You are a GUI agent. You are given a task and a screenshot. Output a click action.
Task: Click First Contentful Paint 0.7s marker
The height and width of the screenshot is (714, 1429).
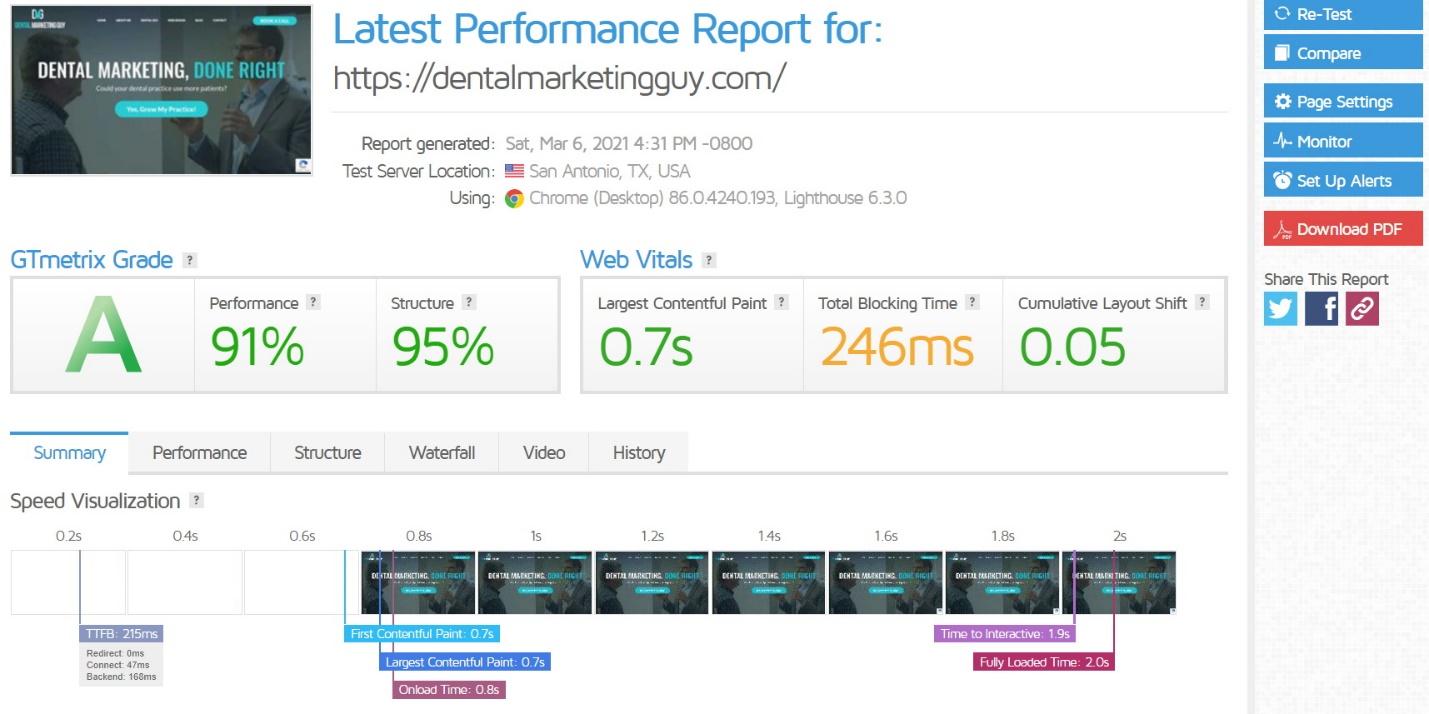(x=422, y=633)
